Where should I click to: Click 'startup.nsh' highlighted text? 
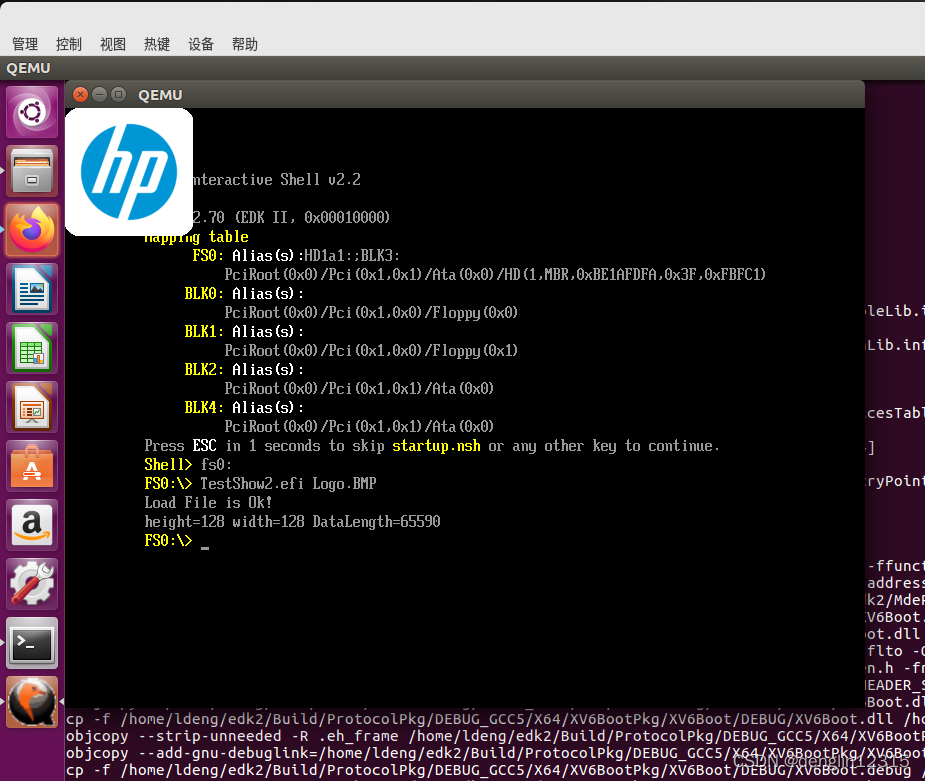click(x=437, y=446)
